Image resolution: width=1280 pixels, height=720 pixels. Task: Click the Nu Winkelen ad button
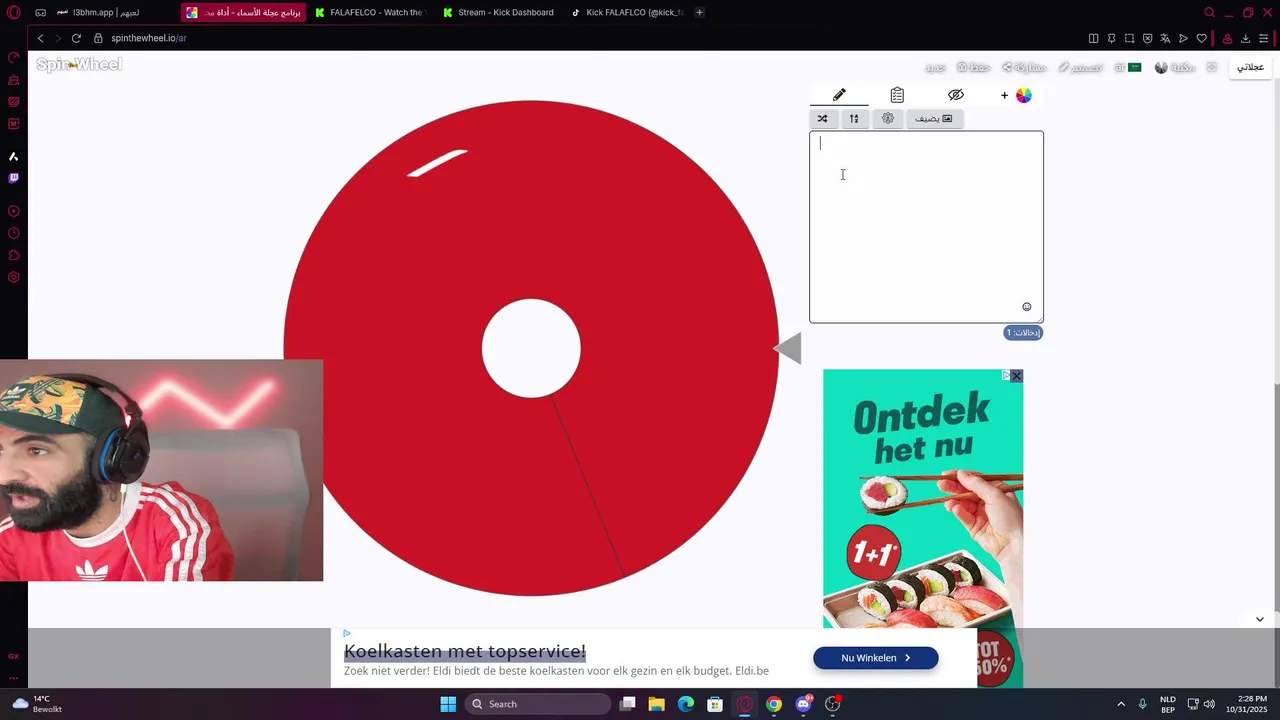tap(875, 658)
